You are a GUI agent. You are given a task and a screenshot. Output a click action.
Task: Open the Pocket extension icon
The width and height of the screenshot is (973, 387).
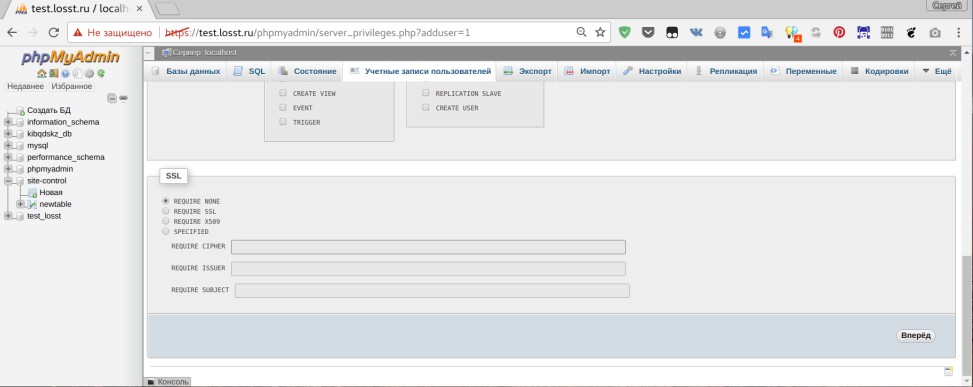tap(648, 32)
